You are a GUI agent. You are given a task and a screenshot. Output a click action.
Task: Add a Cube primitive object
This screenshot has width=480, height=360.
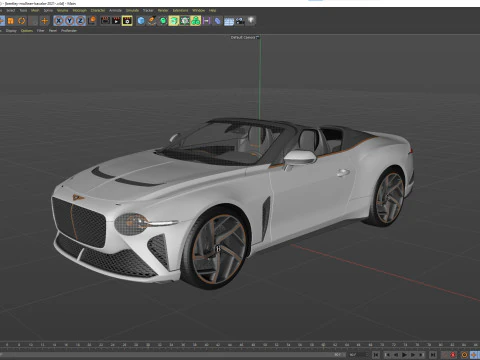141,21
